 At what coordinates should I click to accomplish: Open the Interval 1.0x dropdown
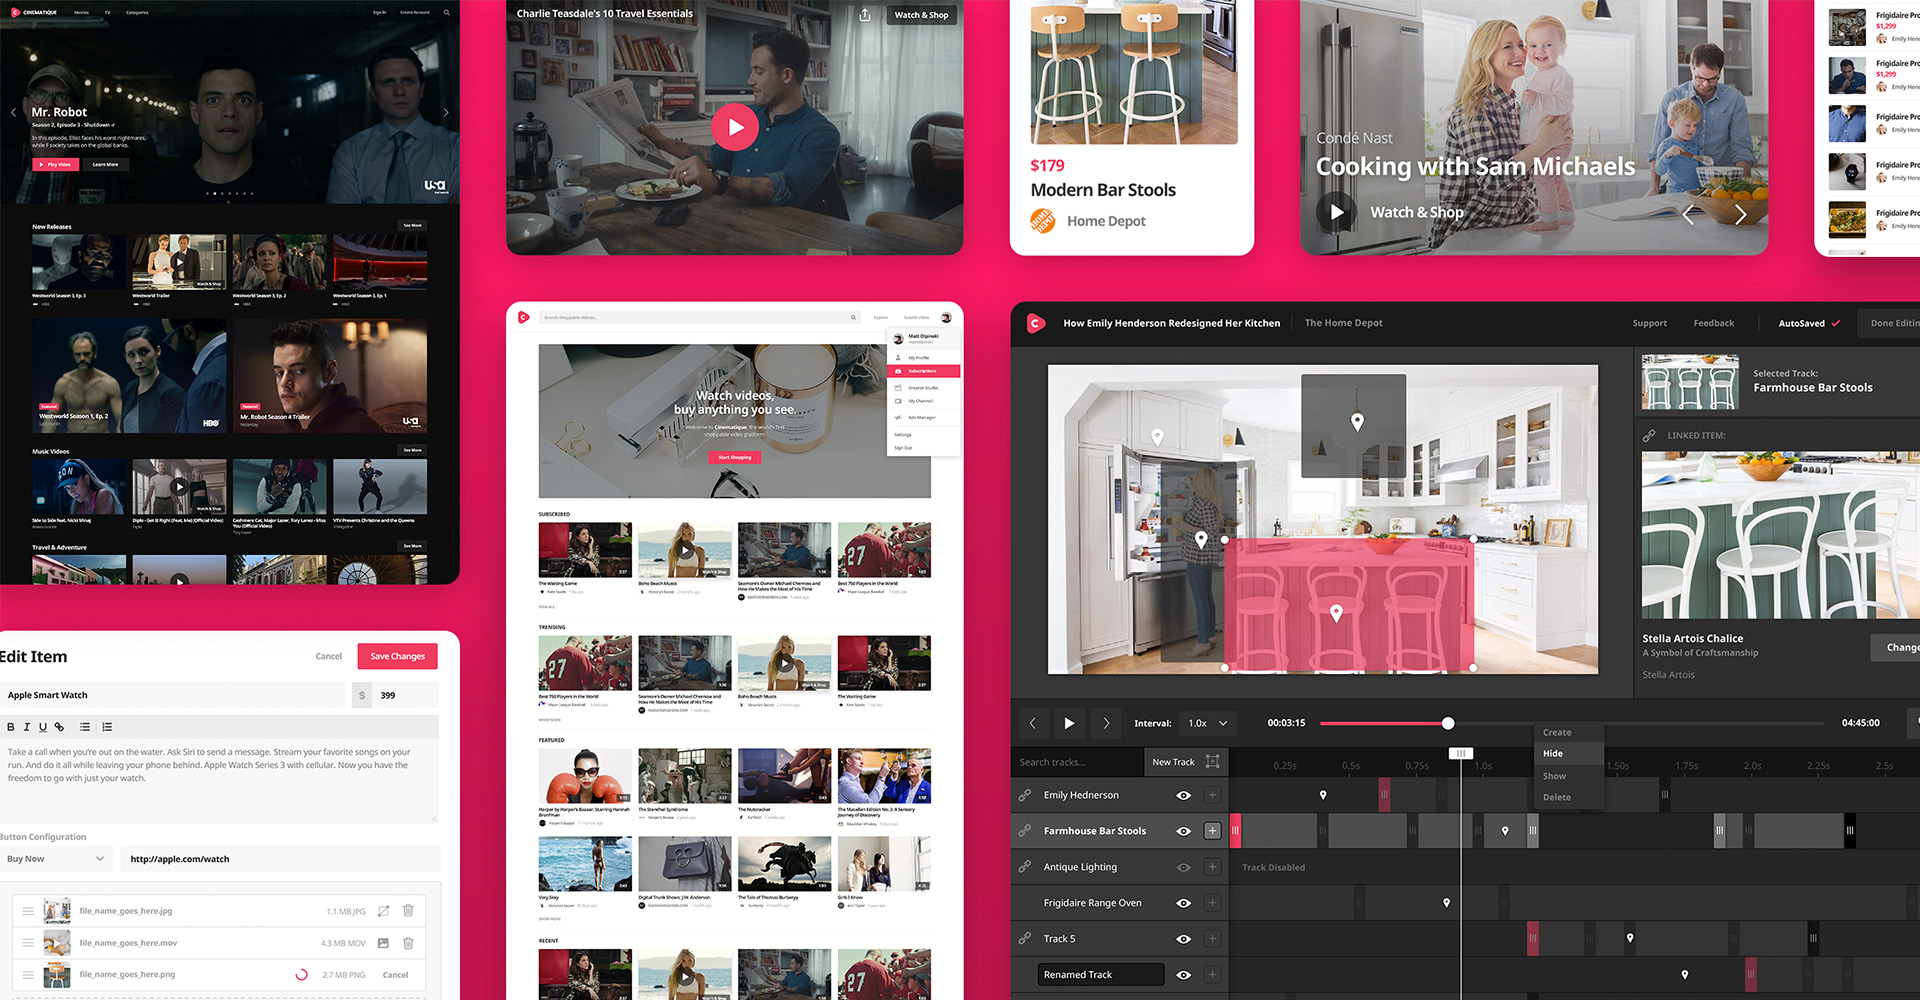click(1208, 723)
